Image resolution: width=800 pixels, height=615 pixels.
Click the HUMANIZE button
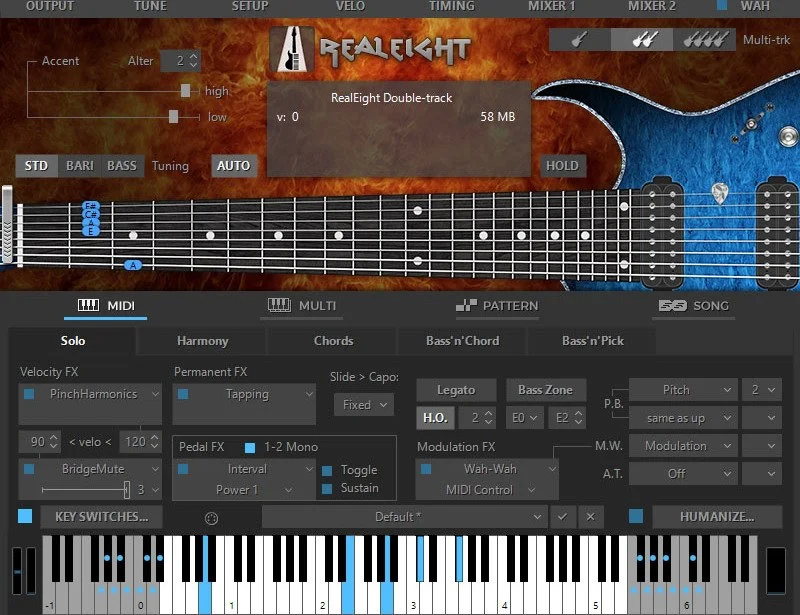click(717, 516)
